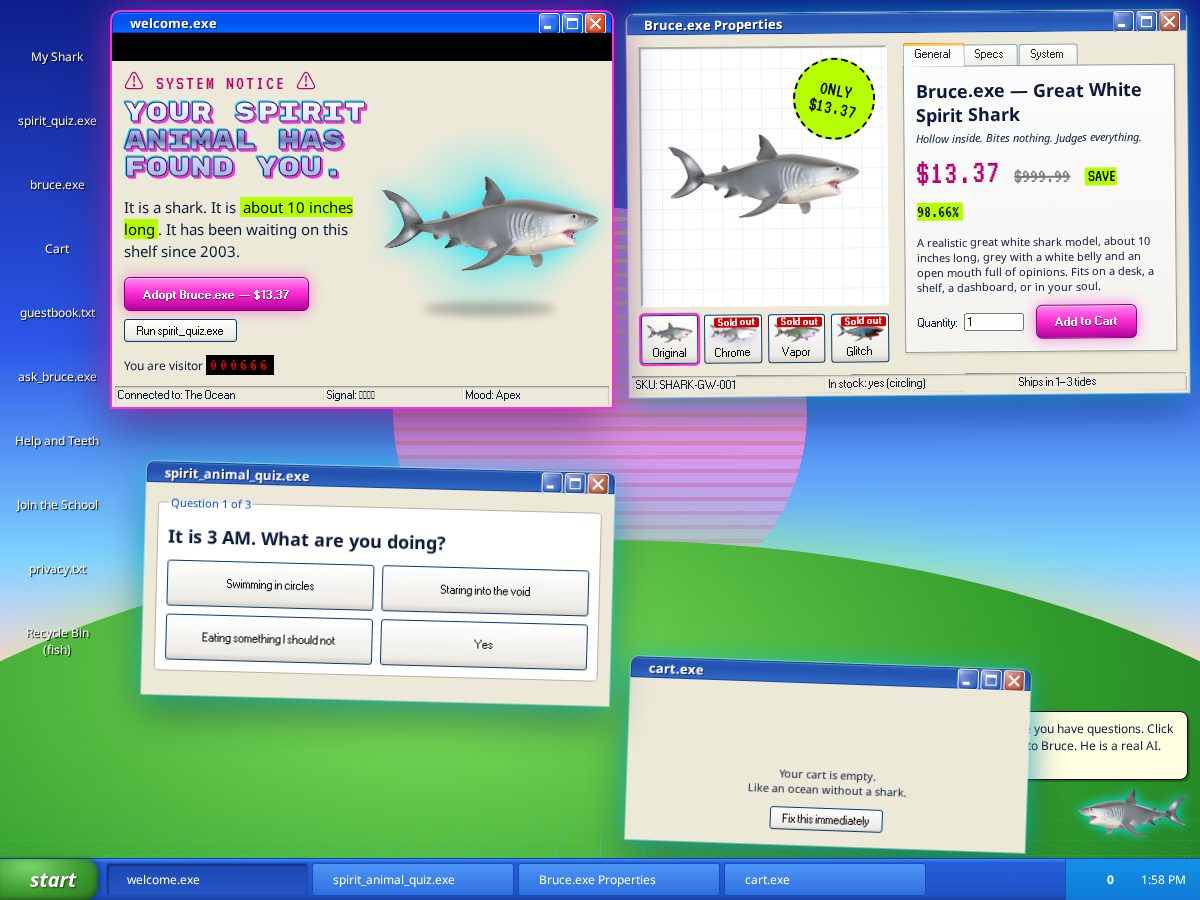Viewport: 1200px width, 900px height.
Task: Open Join the School desktop shortcut
Action: (57, 505)
